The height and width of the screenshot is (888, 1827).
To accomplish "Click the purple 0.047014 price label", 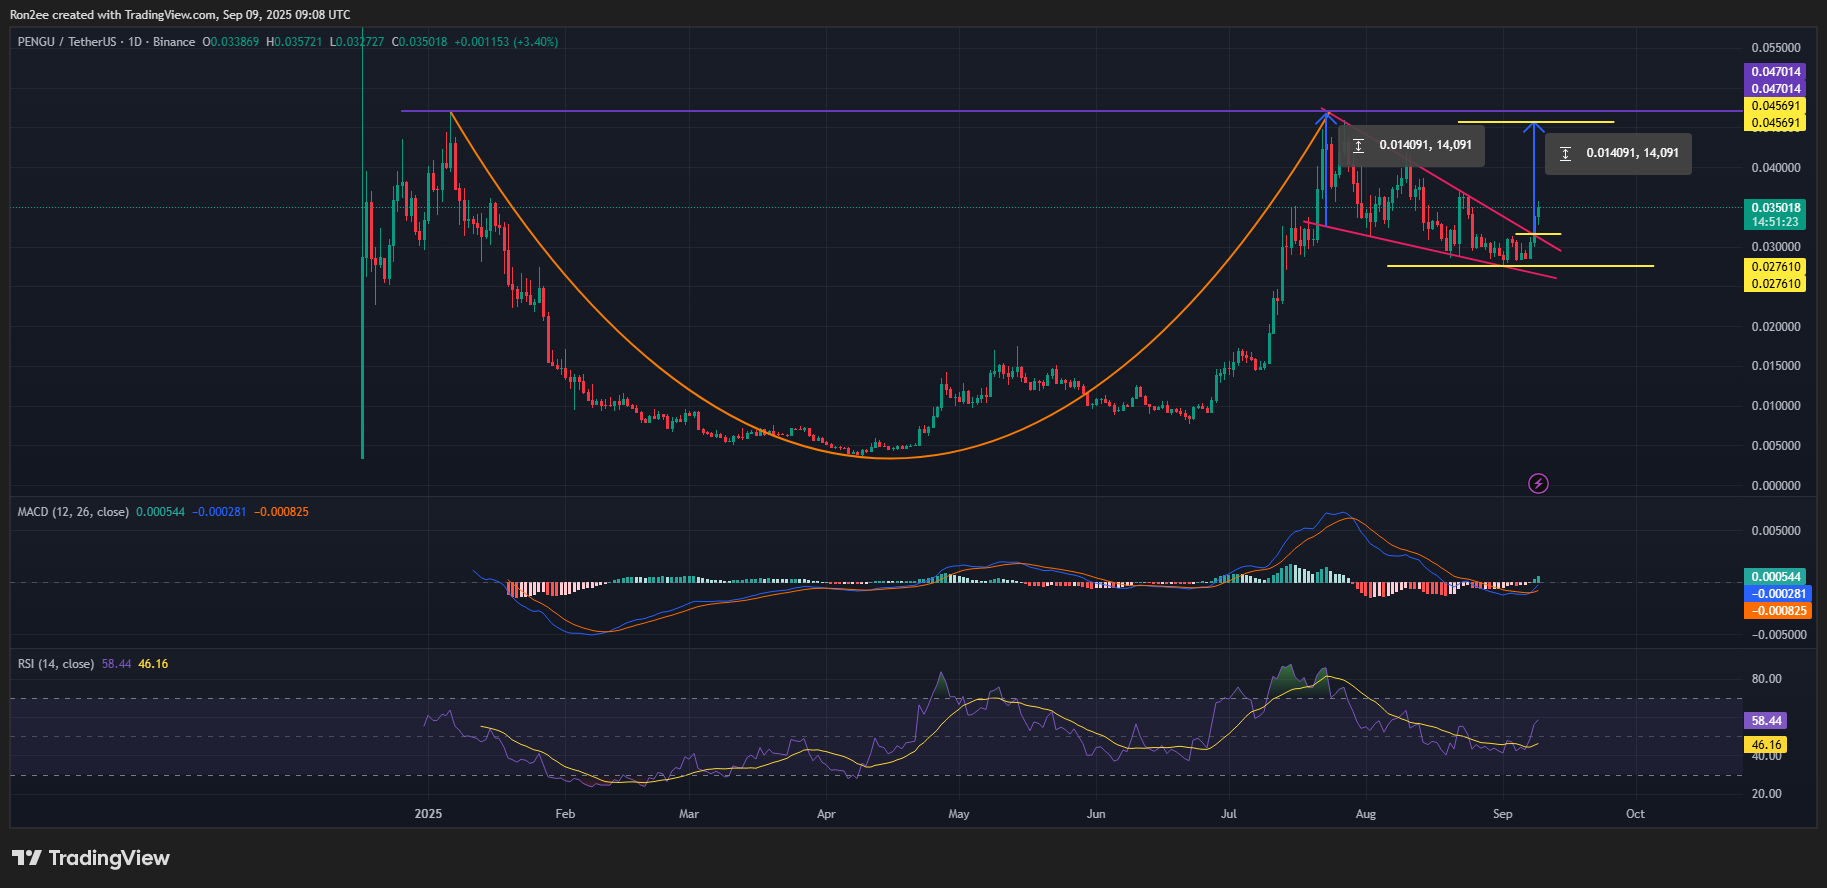I will pyautogui.click(x=1776, y=72).
